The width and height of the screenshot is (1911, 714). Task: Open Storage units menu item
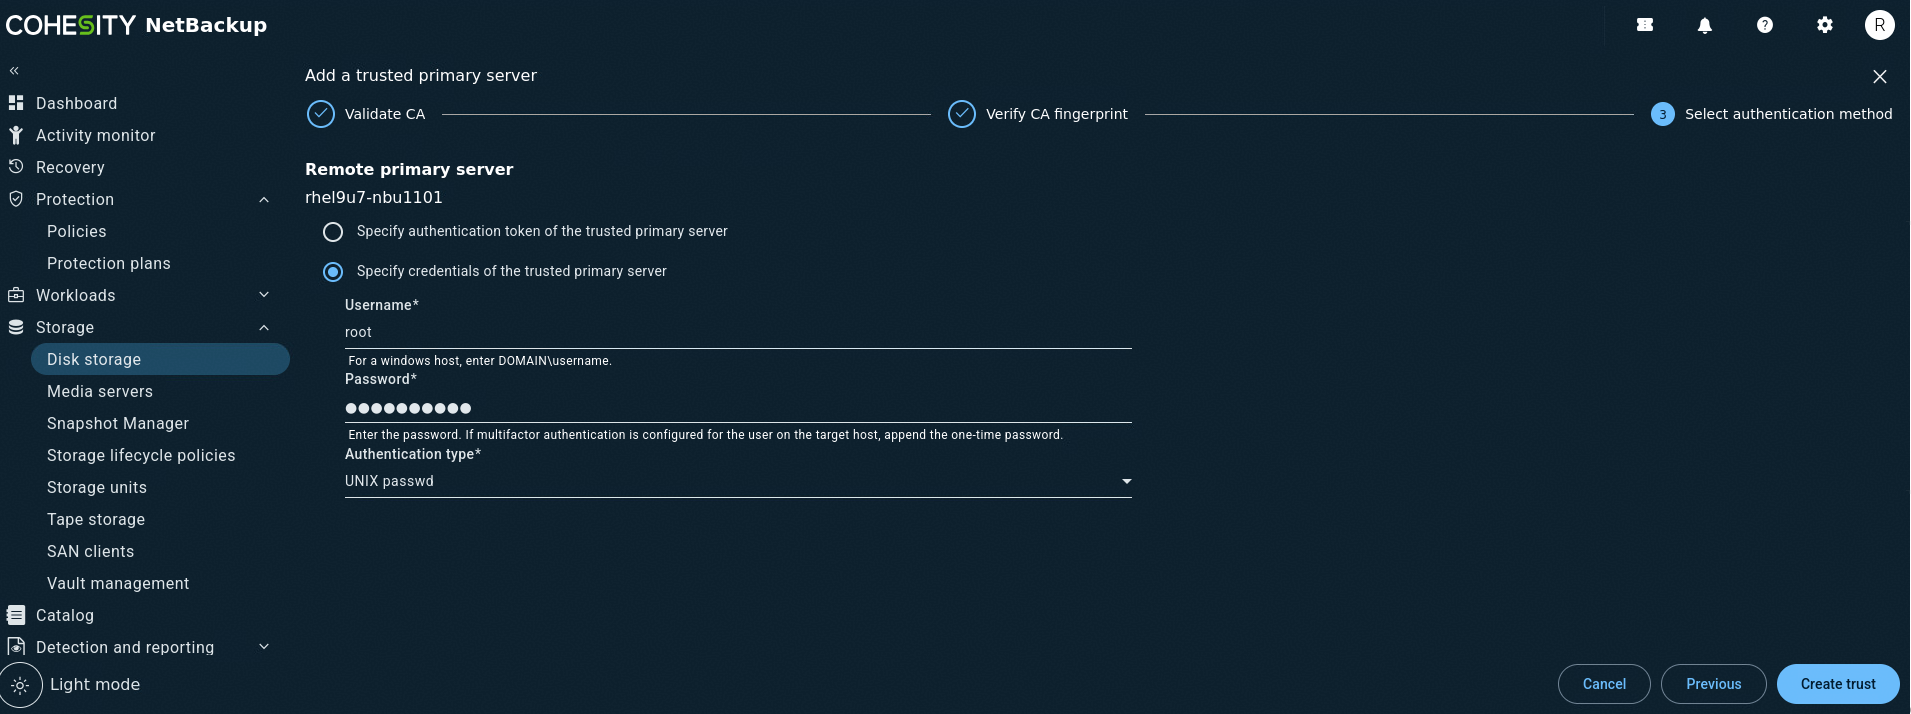(x=97, y=487)
